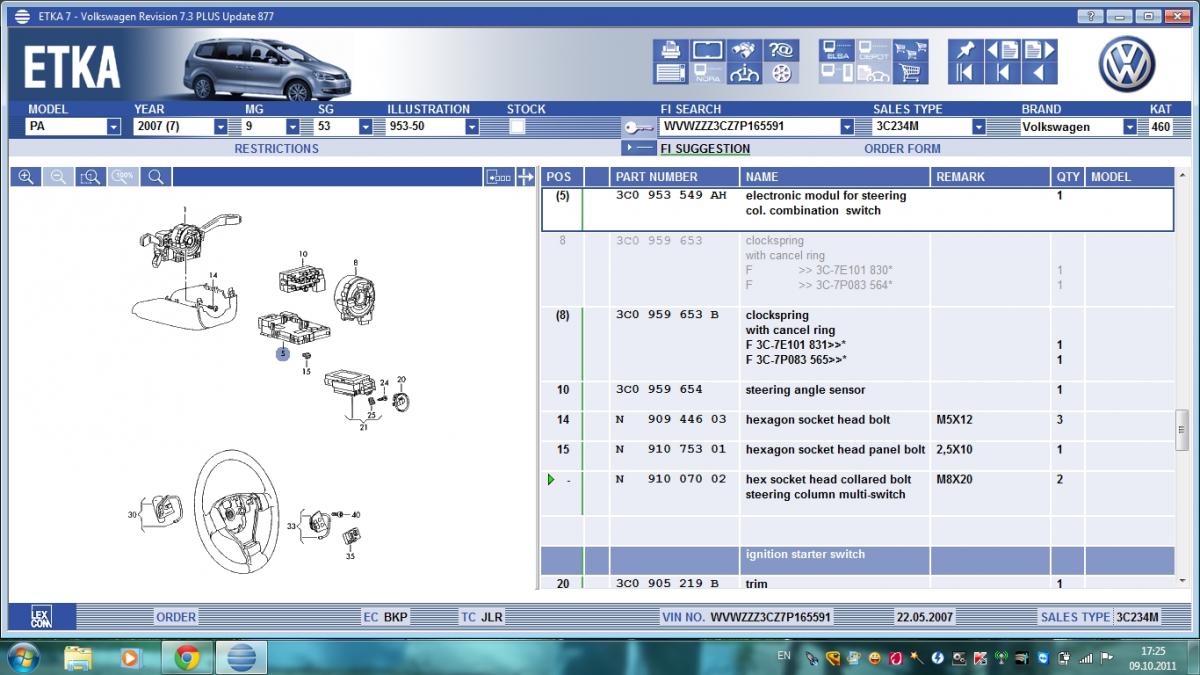The width and height of the screenshot is (1200, 675).
Task: Open the ELSA link icon
Action: [836, 50]
